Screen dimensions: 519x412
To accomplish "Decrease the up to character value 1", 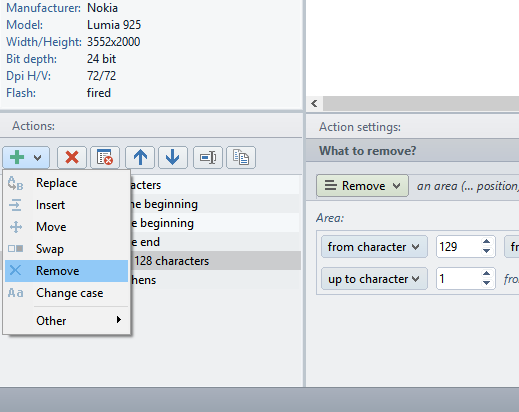I will 487,283.
